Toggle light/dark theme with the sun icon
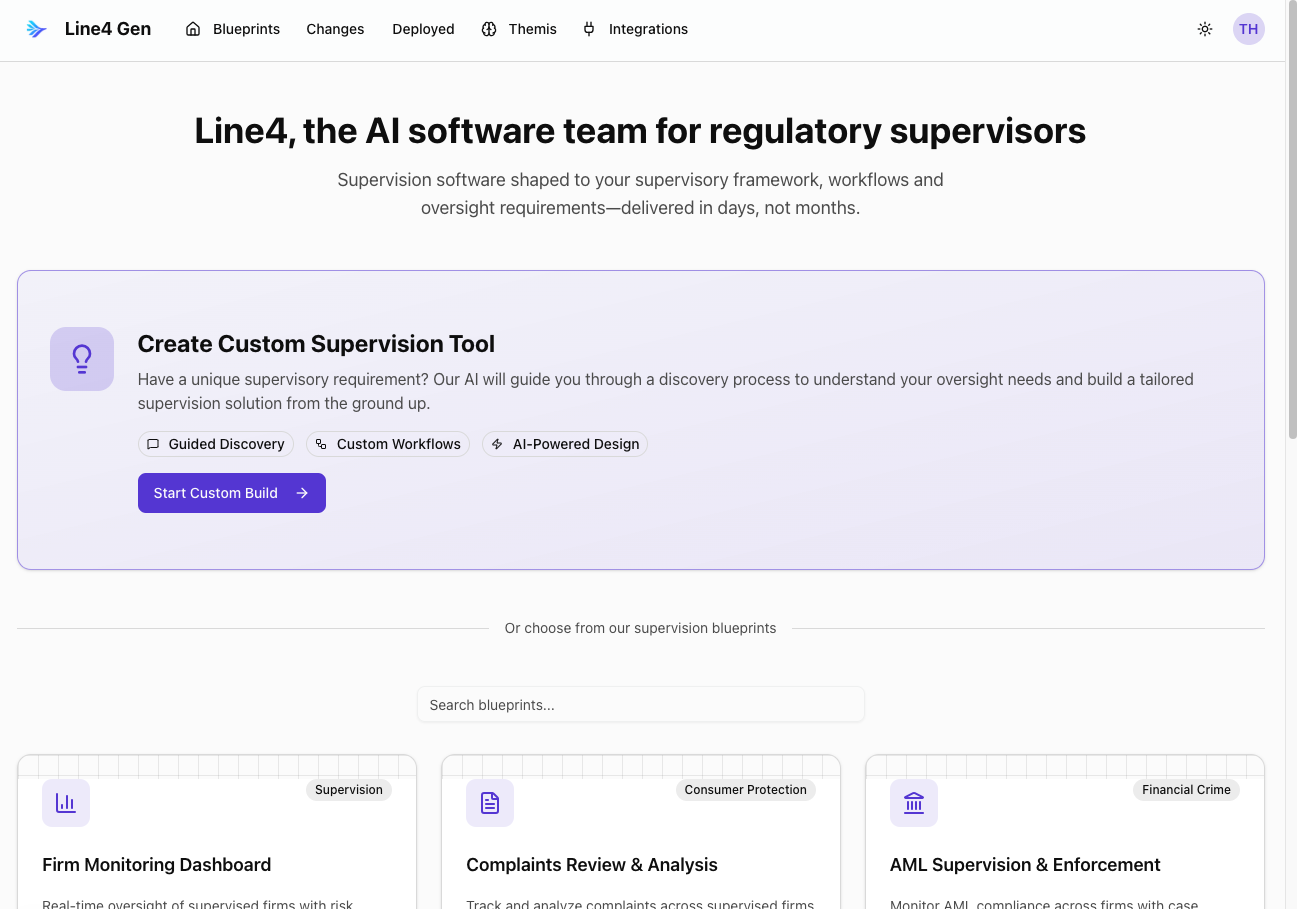This screenshot has height=909, width=1297. coord(1205,29)
